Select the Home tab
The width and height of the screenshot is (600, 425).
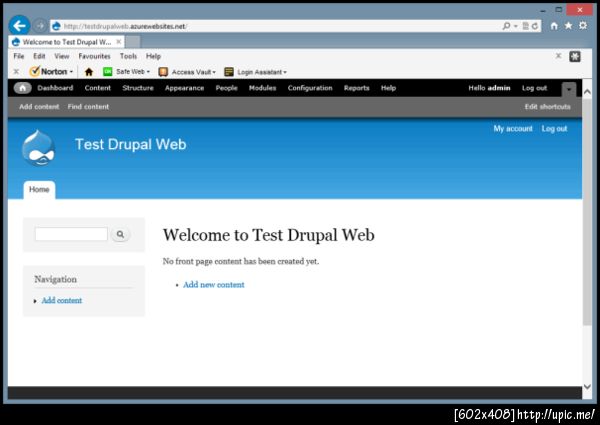click(39, 190)
